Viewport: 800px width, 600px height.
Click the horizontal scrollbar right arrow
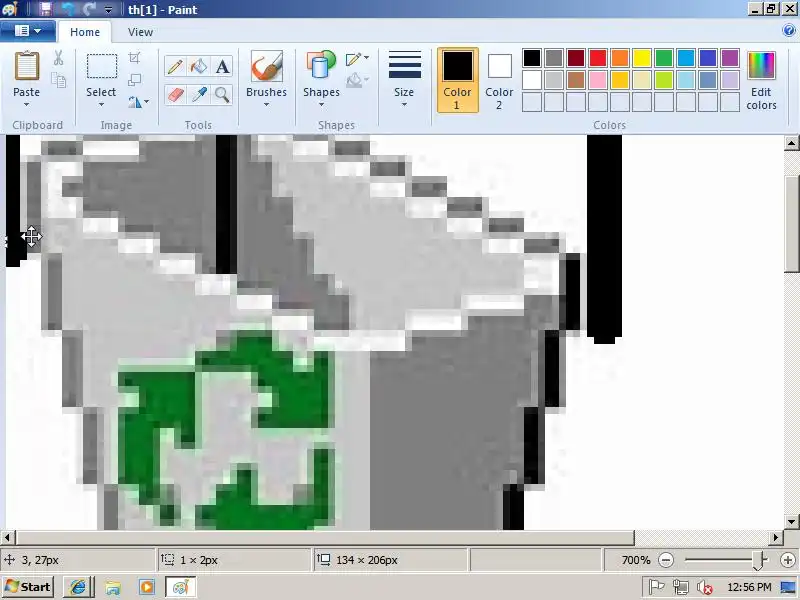click(776, 537)
